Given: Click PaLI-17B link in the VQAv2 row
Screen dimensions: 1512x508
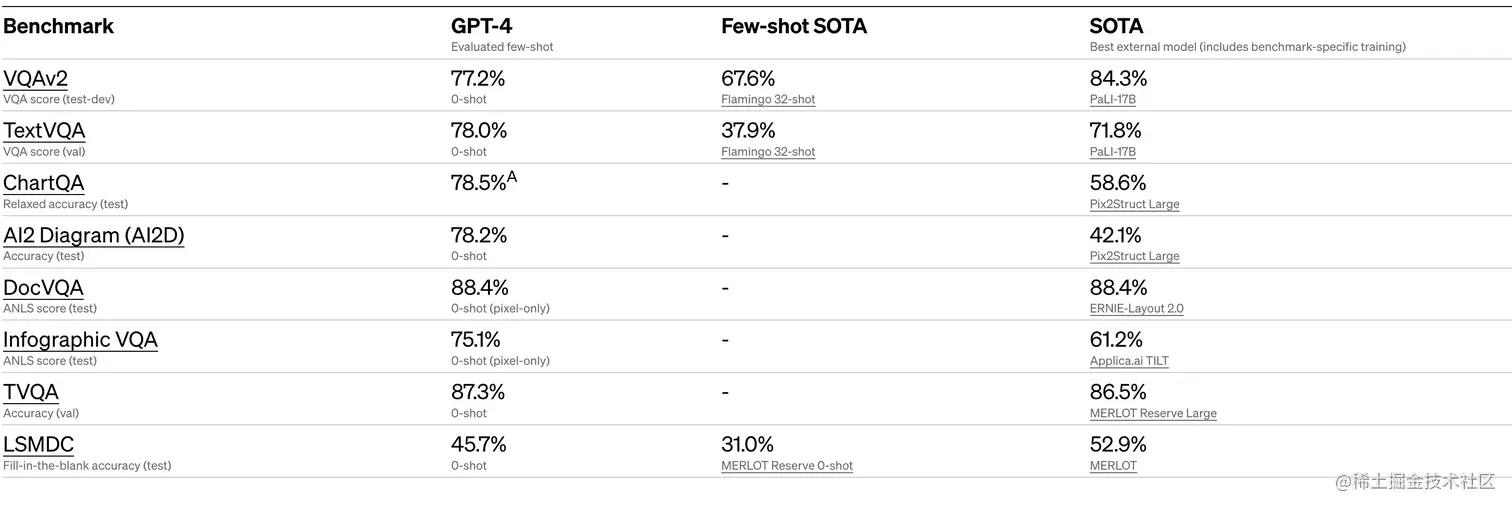Looking at the screenshot, I should click(x=1113, y=100).
